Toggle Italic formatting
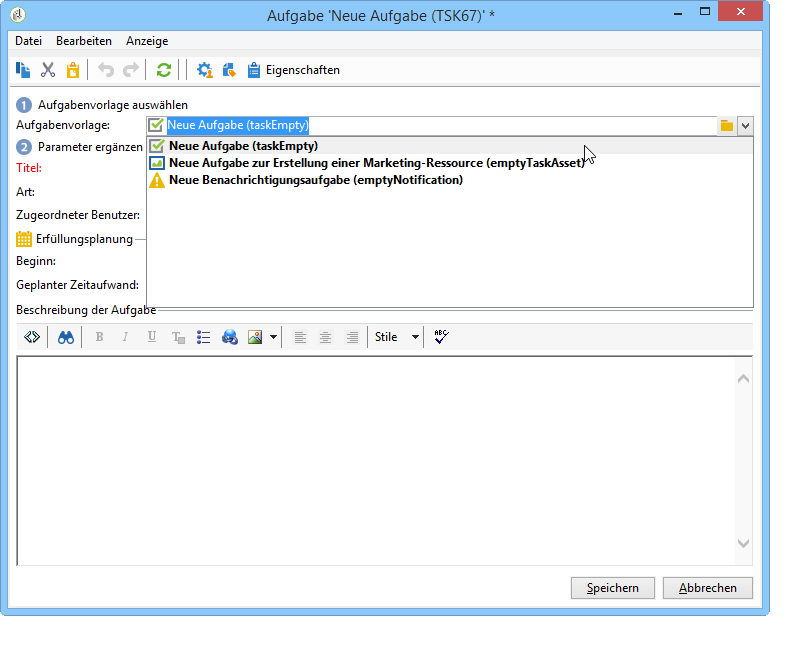 tap(125, 337)
